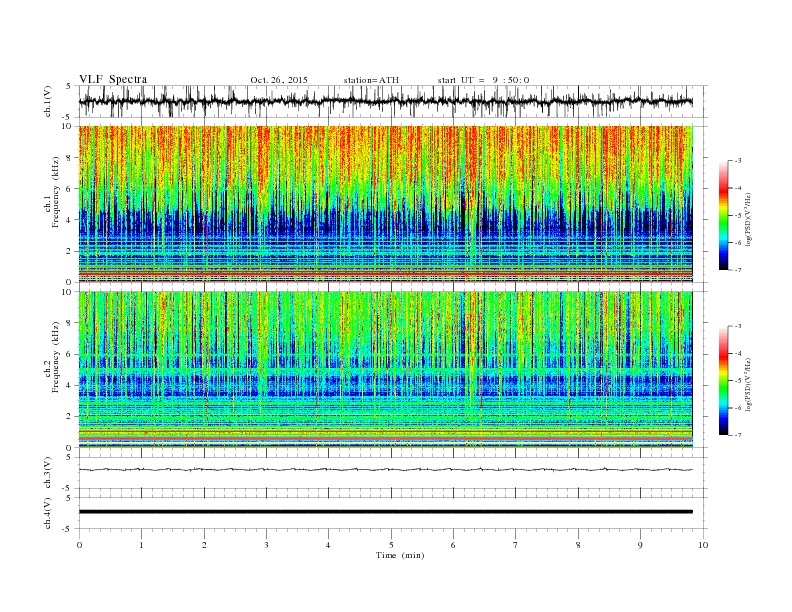
Task: Click the thick black ch.4 trace
Action: [385, 512]
